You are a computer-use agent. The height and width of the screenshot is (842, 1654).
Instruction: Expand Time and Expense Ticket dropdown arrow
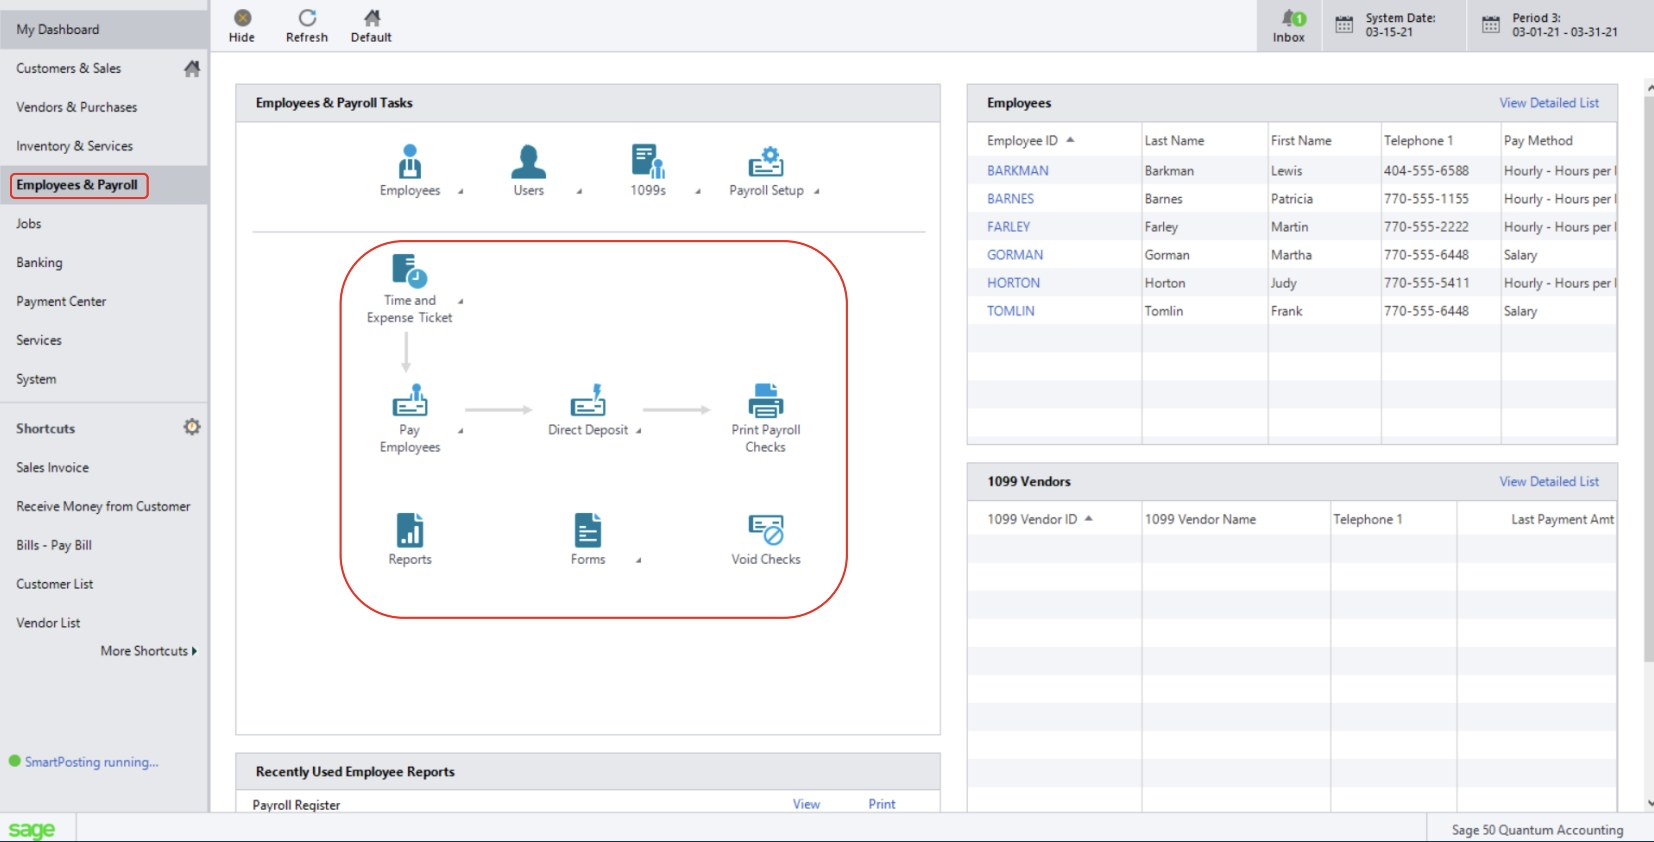[460, 301]
